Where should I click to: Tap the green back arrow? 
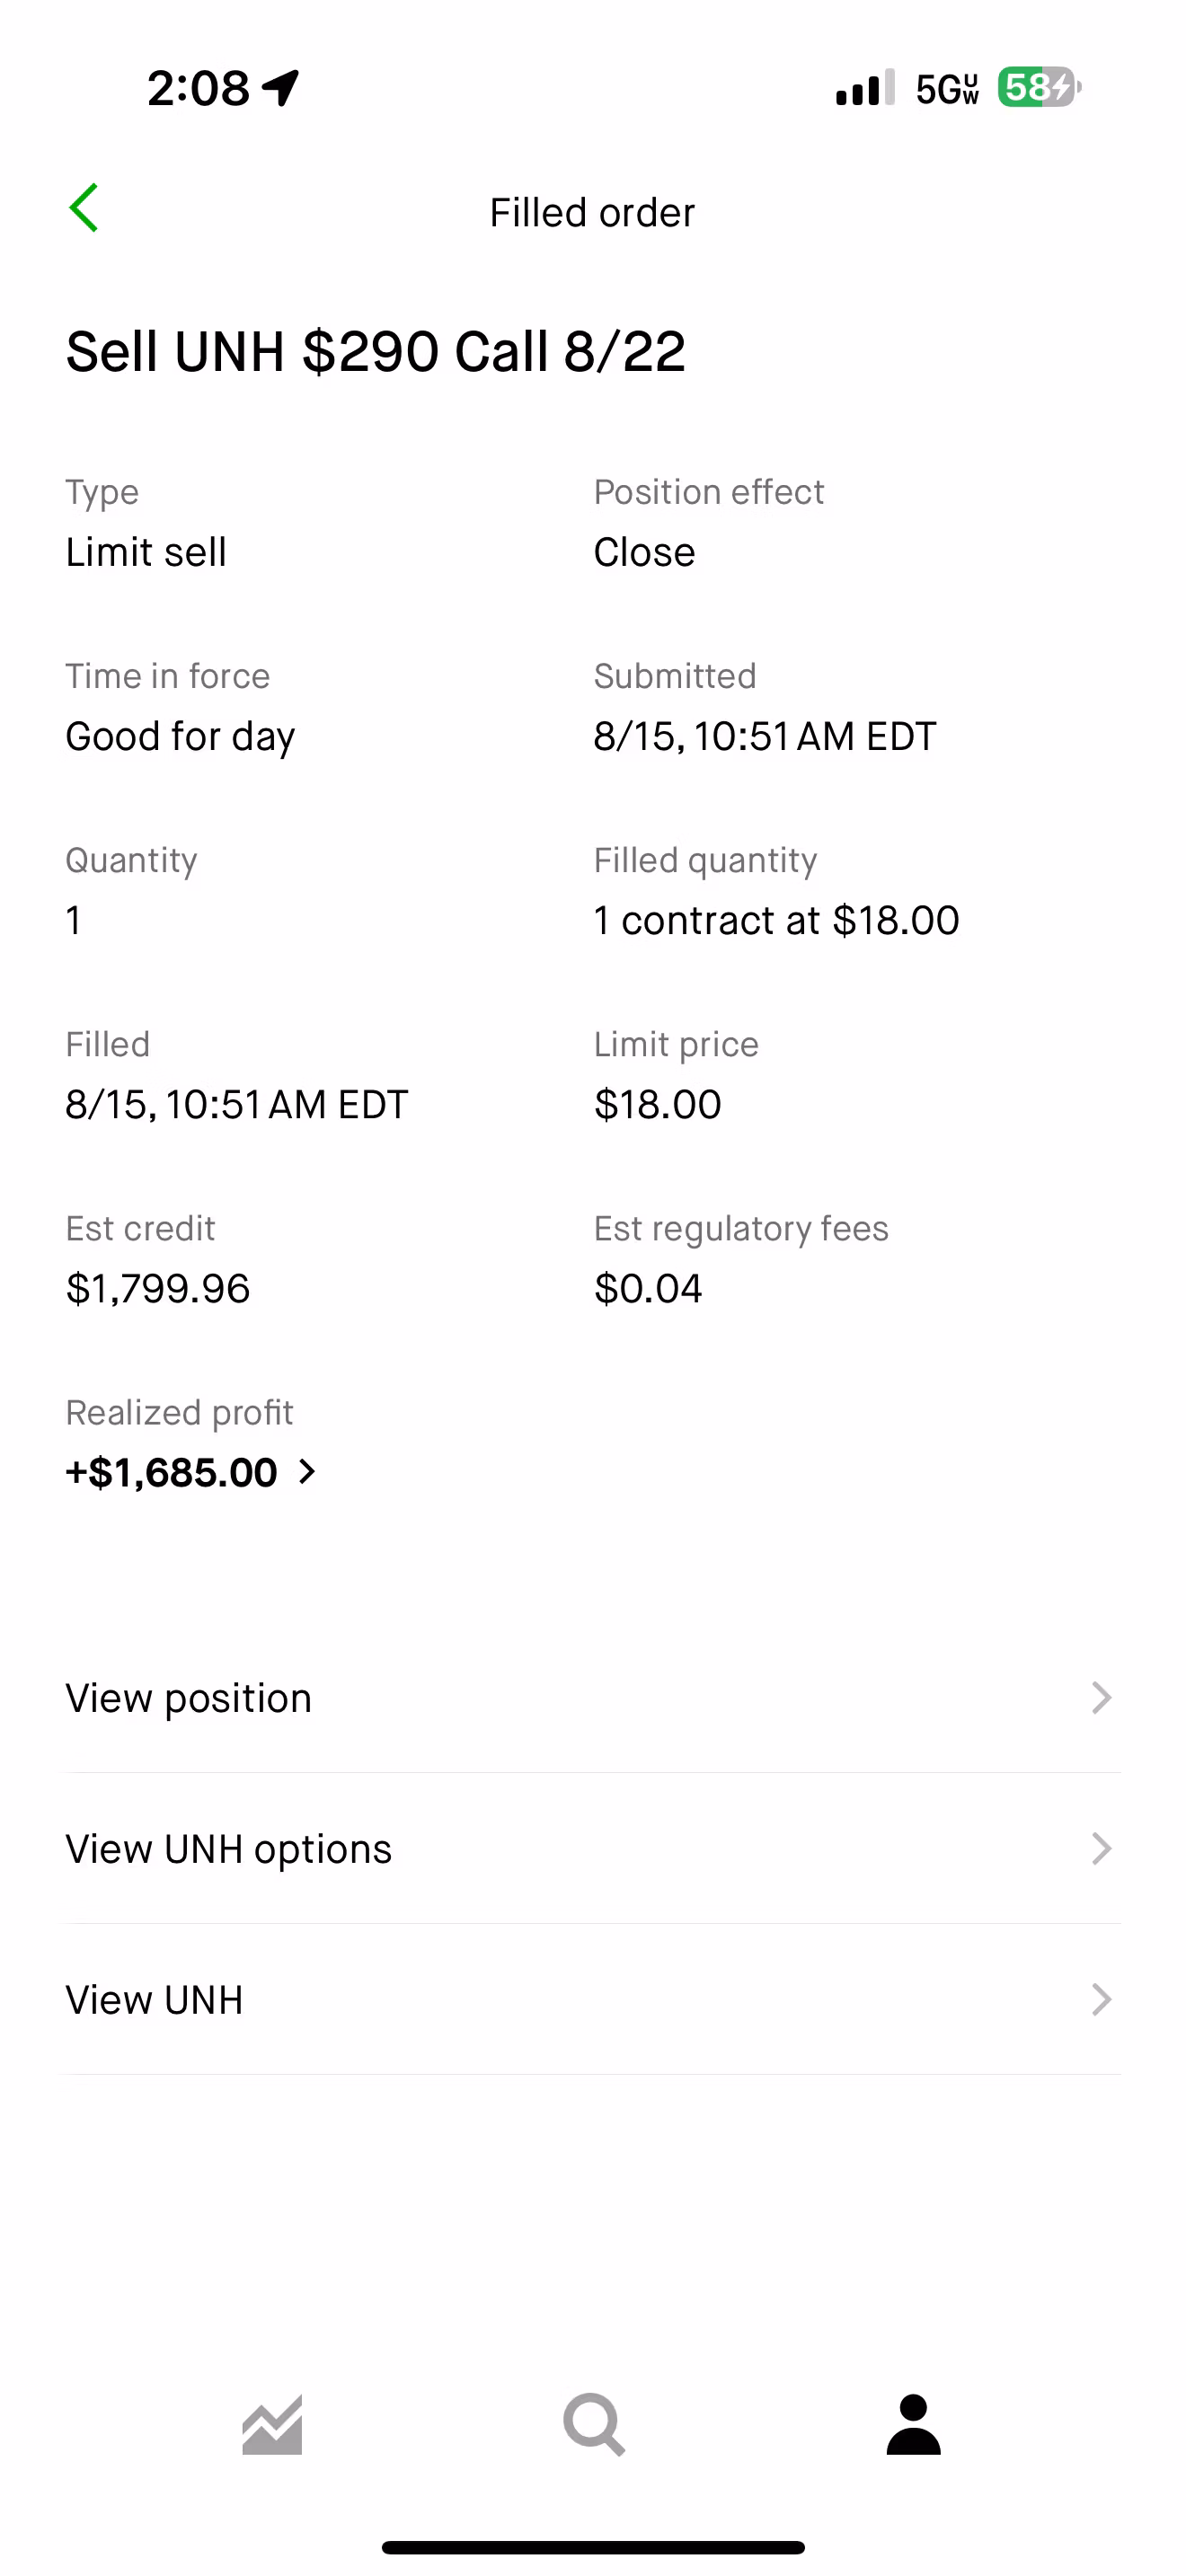[84, 208]
